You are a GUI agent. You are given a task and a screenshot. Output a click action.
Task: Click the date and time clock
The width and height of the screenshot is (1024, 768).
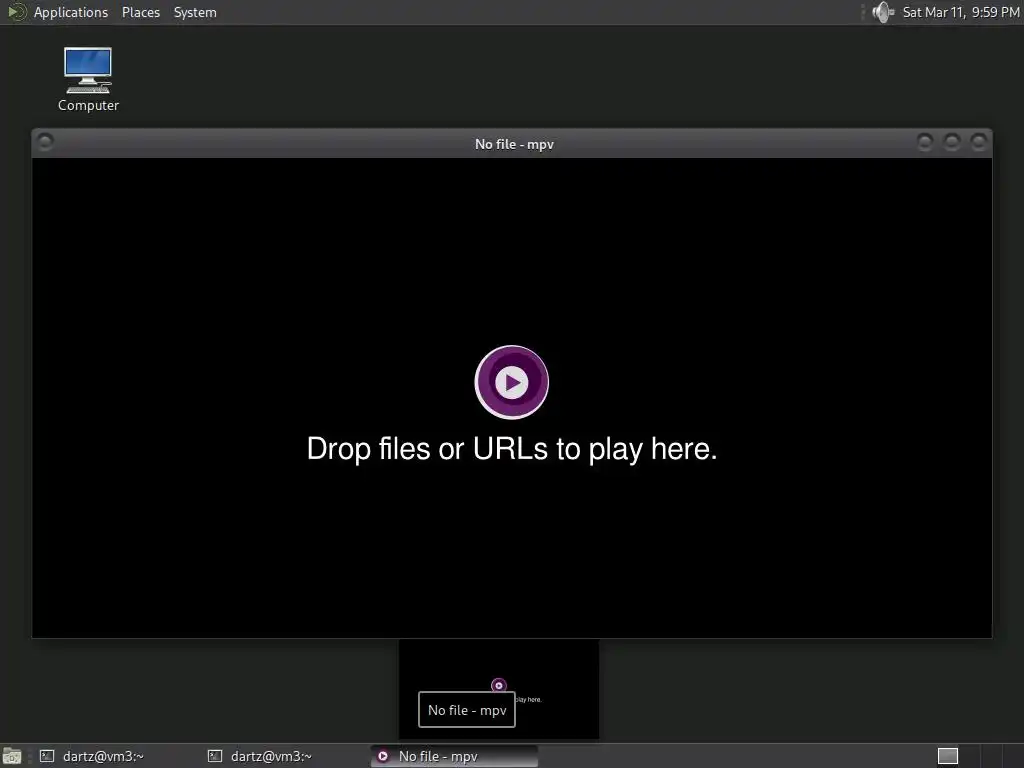point(961,12)
